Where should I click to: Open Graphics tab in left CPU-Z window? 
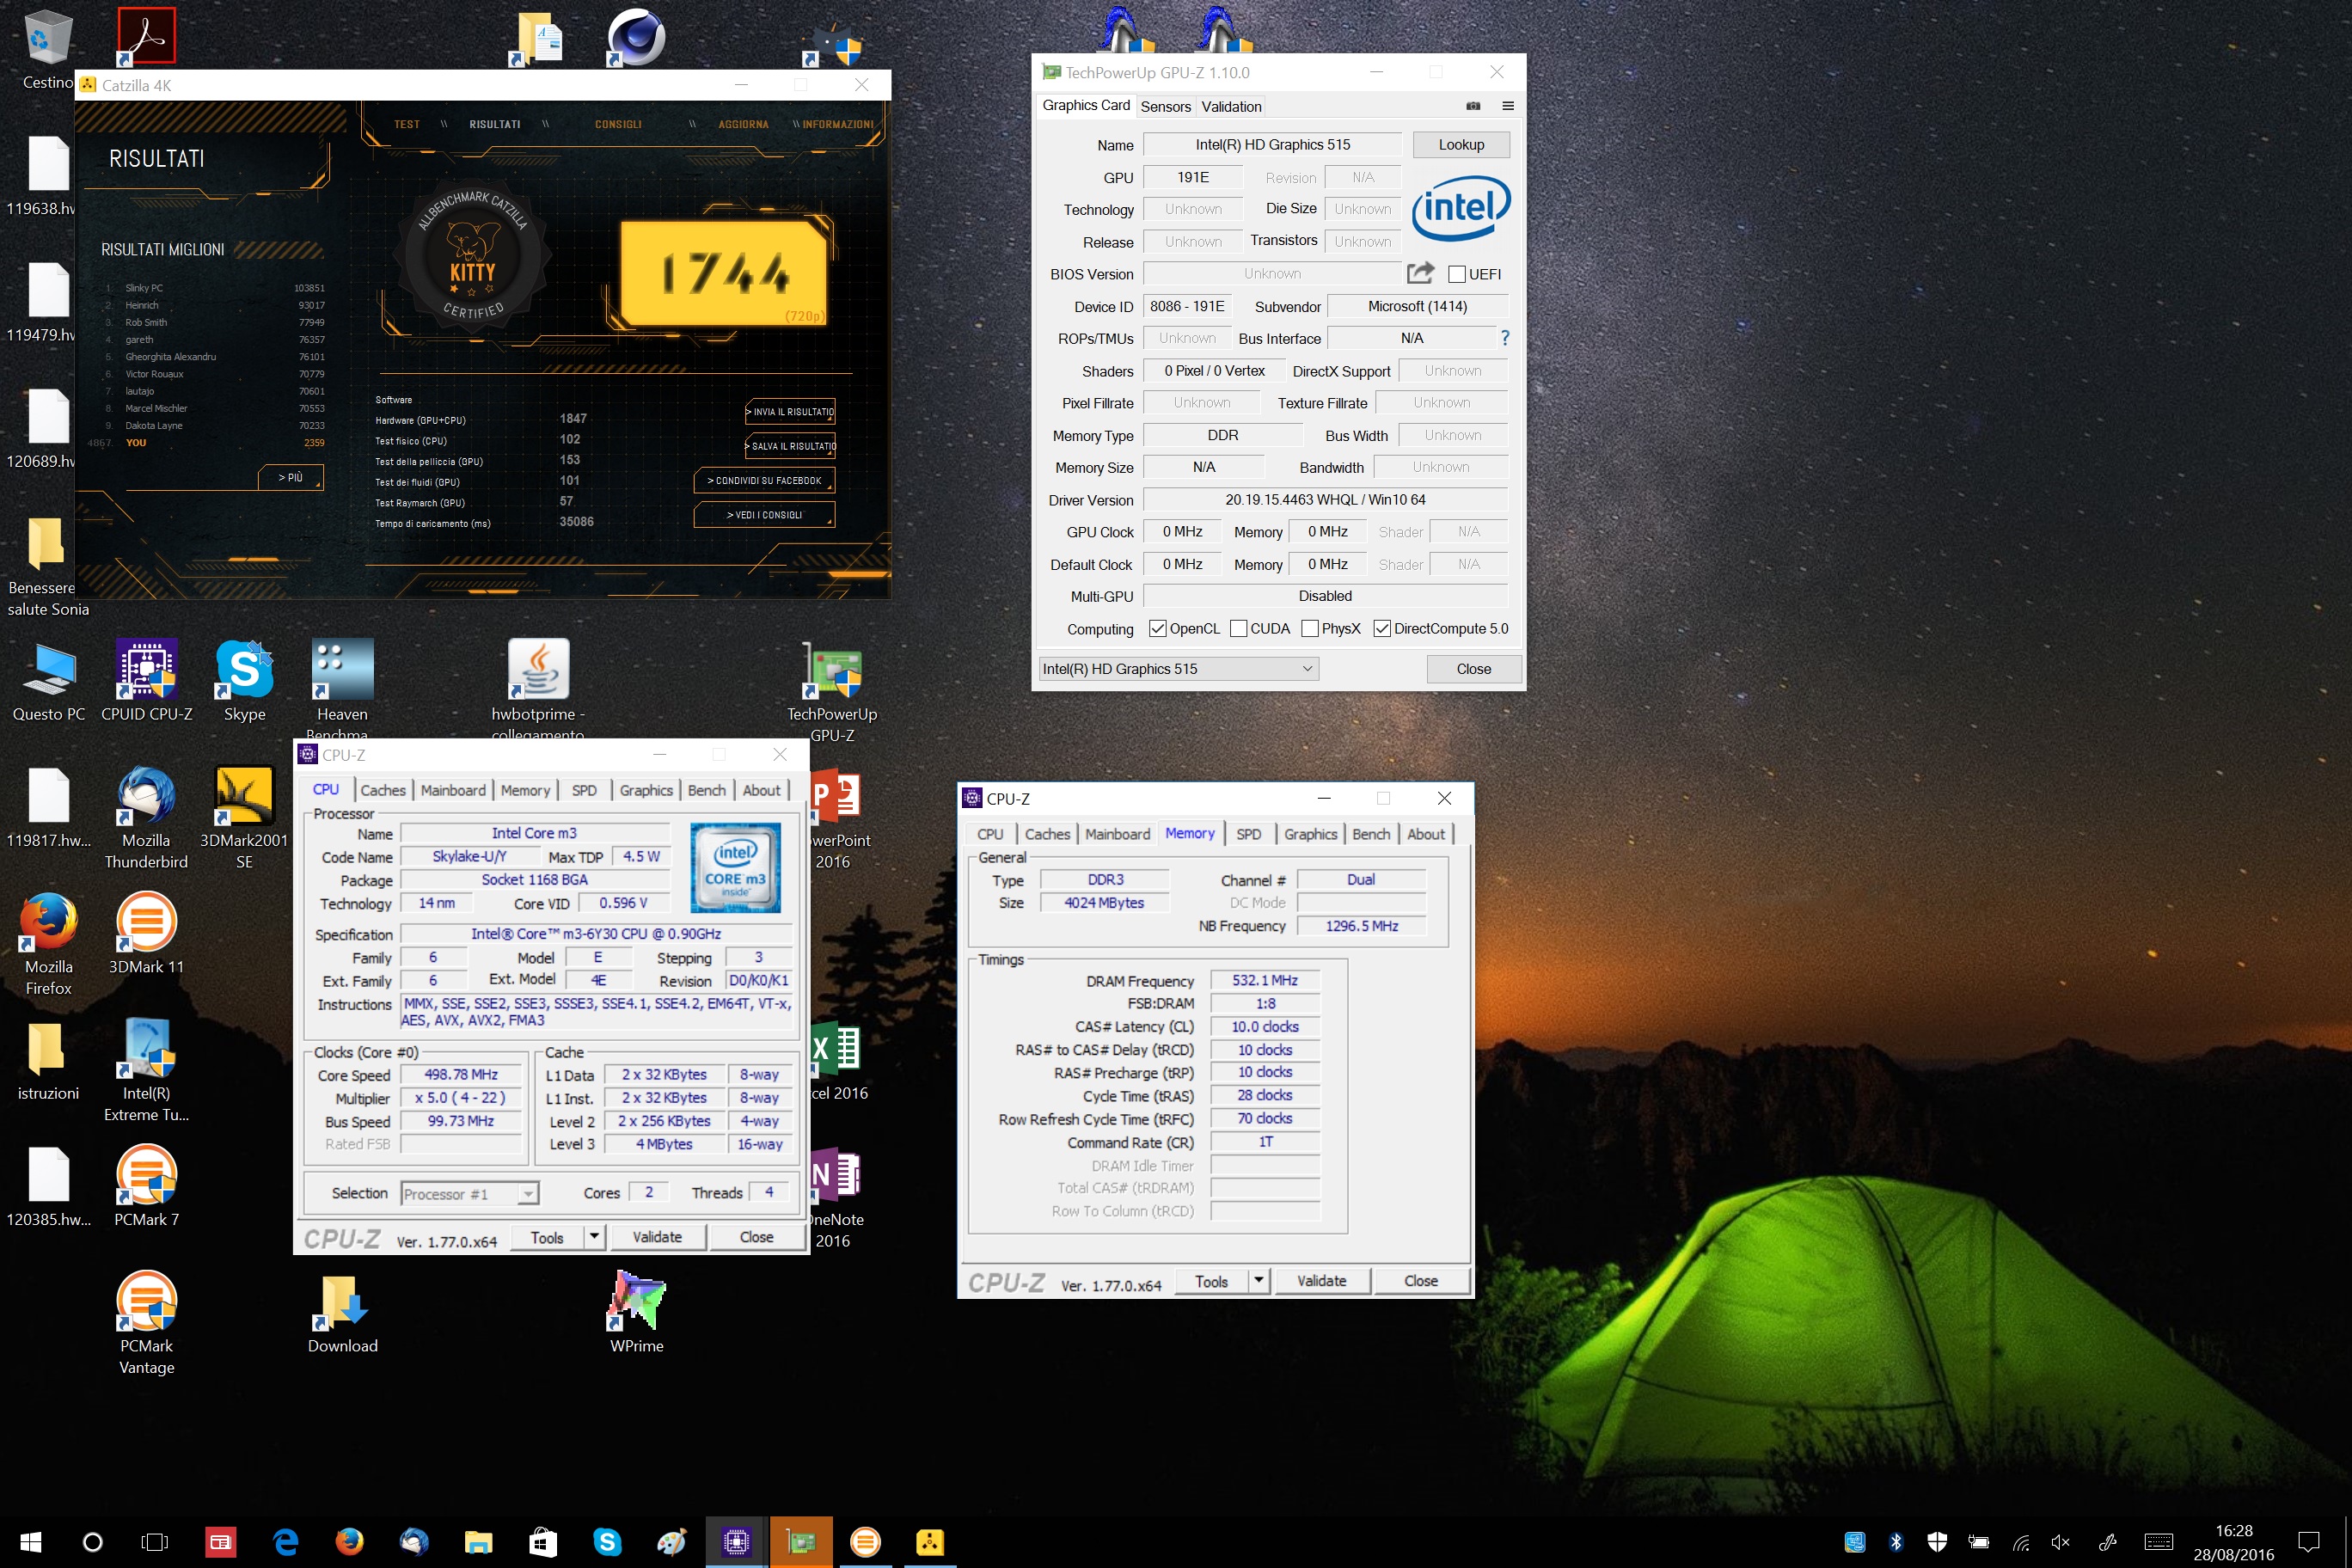coord(646,789)
